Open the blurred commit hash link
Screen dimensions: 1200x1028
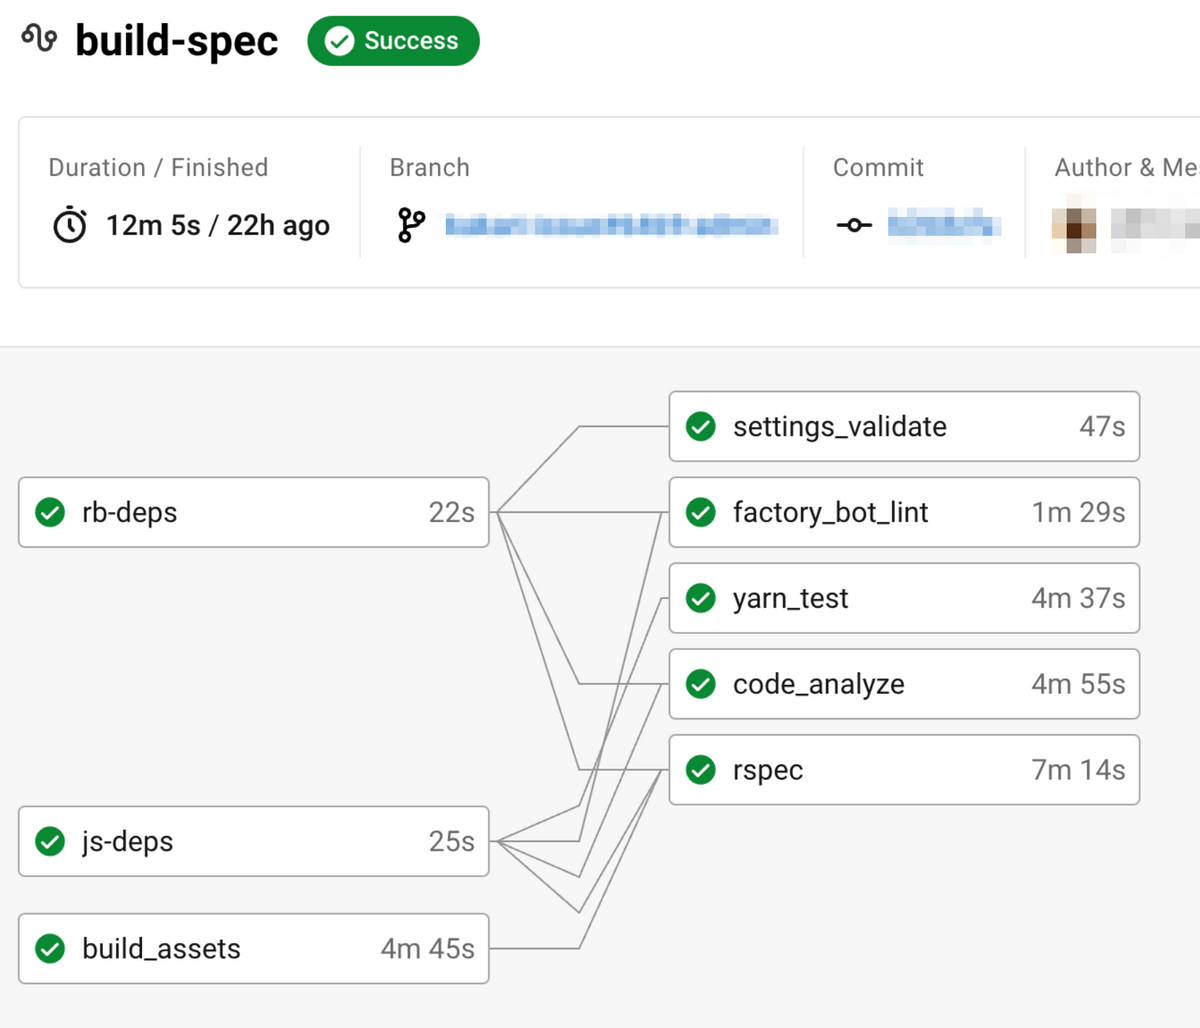pyautogui.click(x=944, y=225)
